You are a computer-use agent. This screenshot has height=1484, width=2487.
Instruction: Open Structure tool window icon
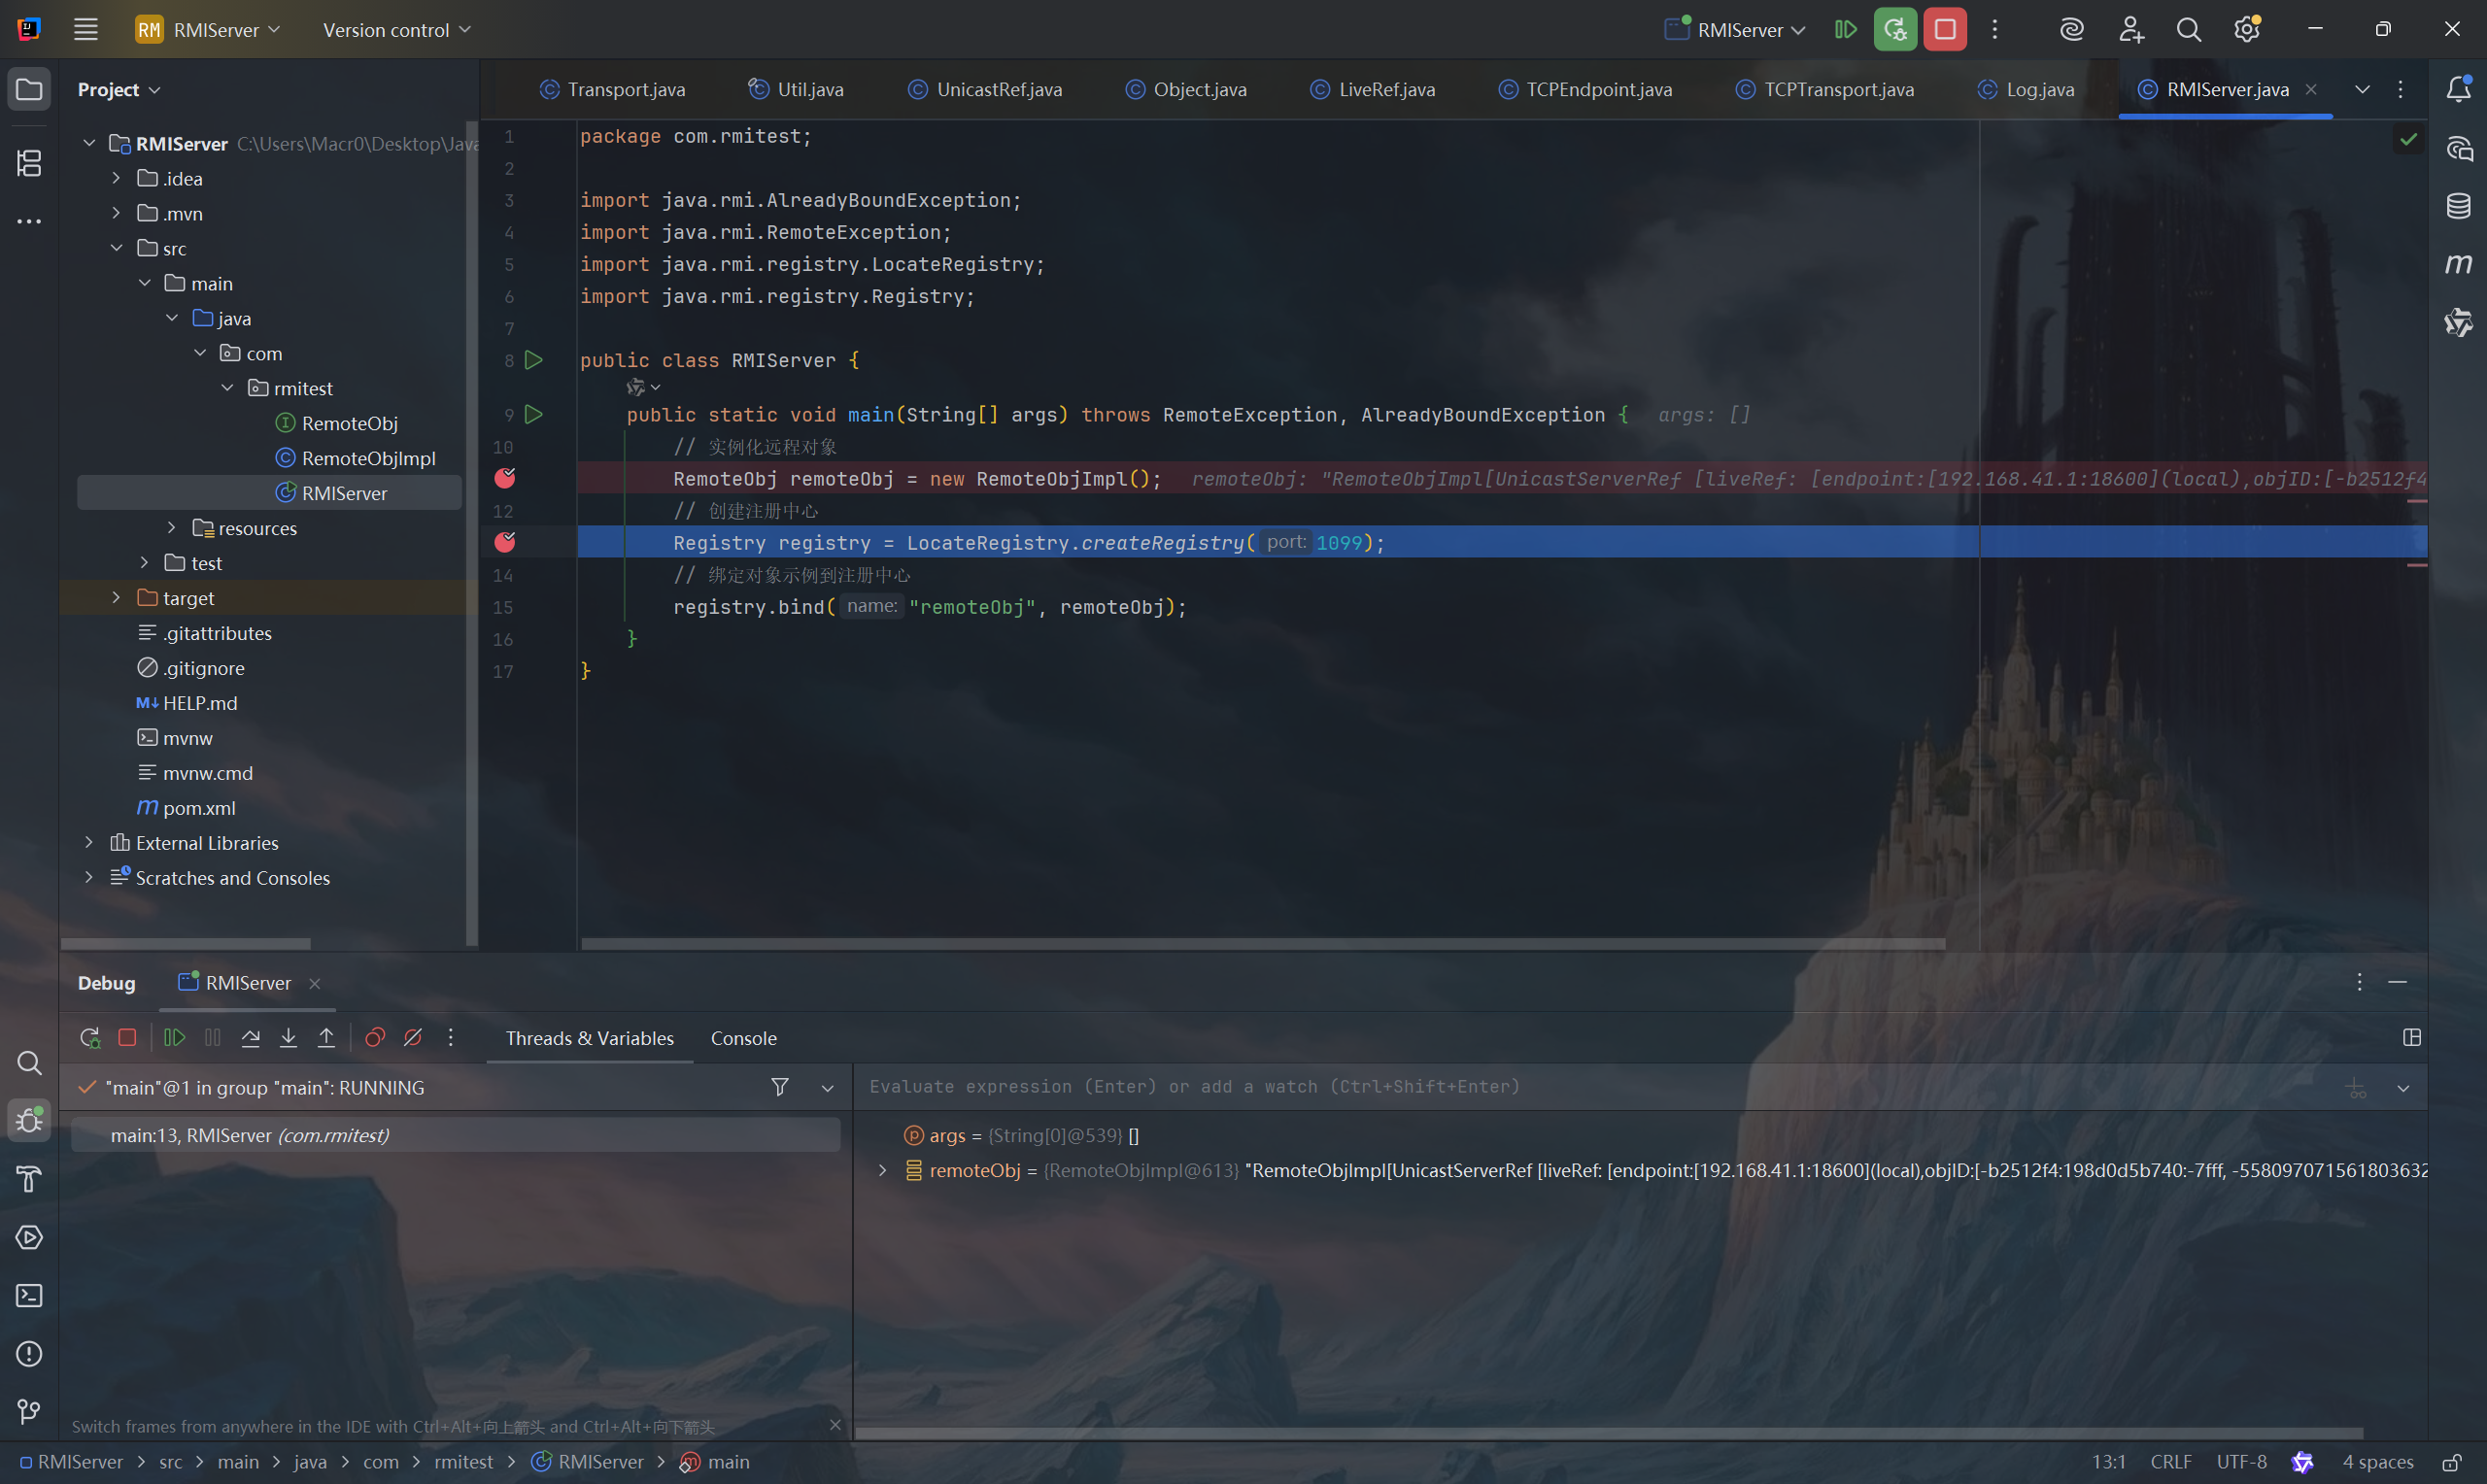click(29, 162)
